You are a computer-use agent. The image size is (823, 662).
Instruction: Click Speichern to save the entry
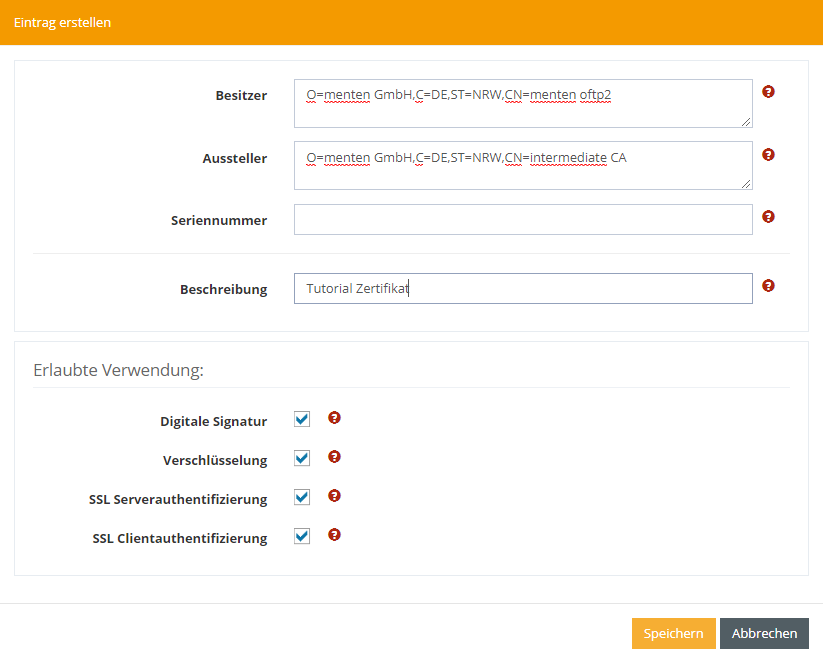click(x=673, y=633)
